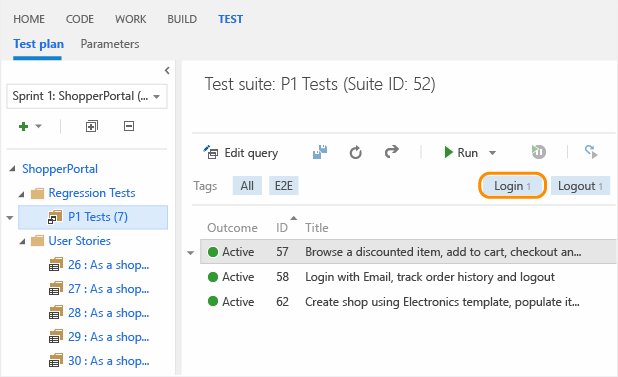Run the selected tests
This screenshot has width=618, height=377.
click(x=461, y=152)
